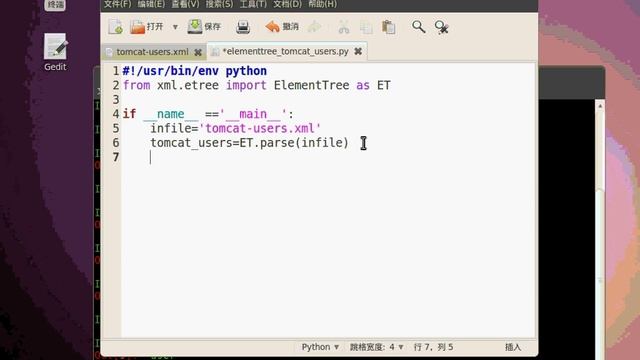This screenshot has height=360, width=640.
Task: Click the __name__ identifier on line 4
Action: coord(171,114)
